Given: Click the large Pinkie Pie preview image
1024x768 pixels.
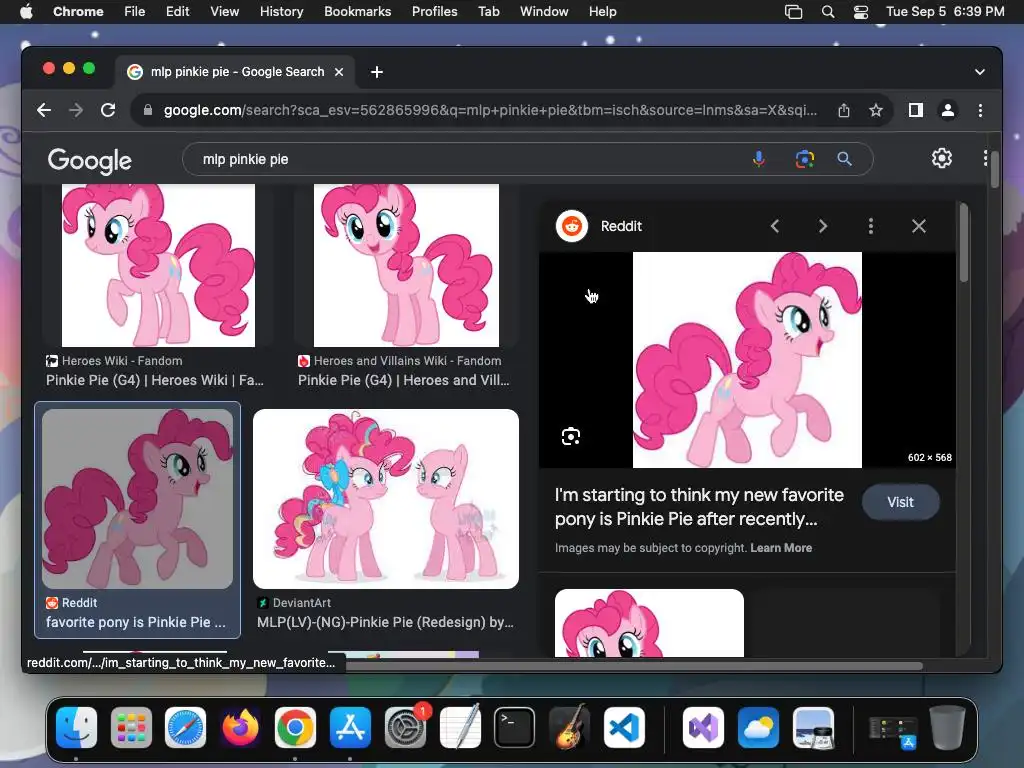Looking at the screenshot, I should pos(747,360).
